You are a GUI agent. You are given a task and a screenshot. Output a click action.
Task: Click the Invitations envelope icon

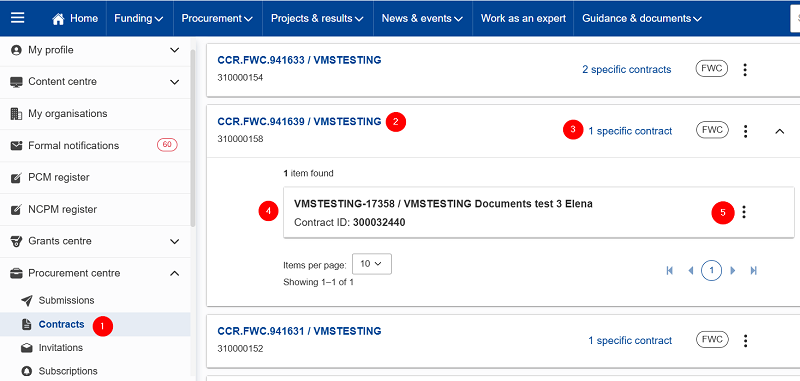pos(27,348)
